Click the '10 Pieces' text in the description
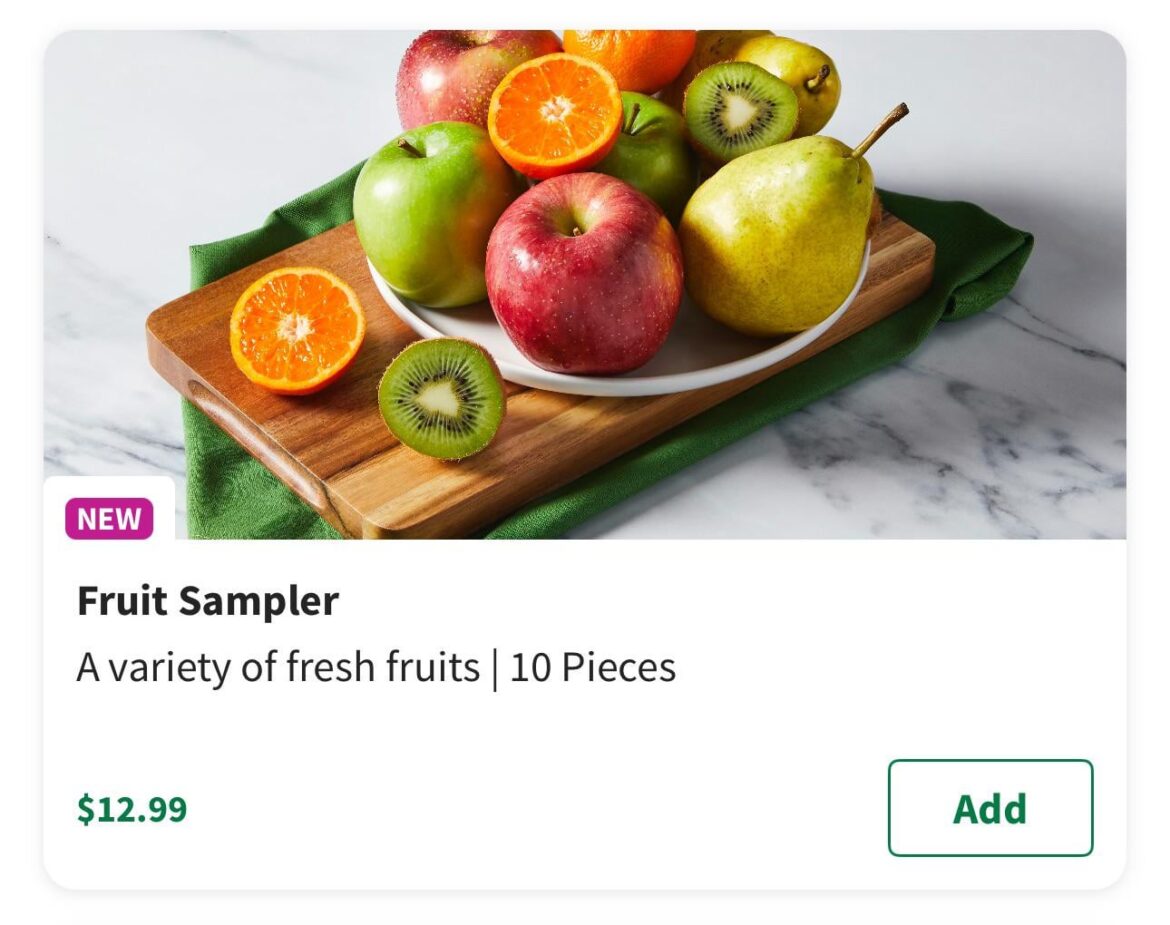 coord(592,663)
